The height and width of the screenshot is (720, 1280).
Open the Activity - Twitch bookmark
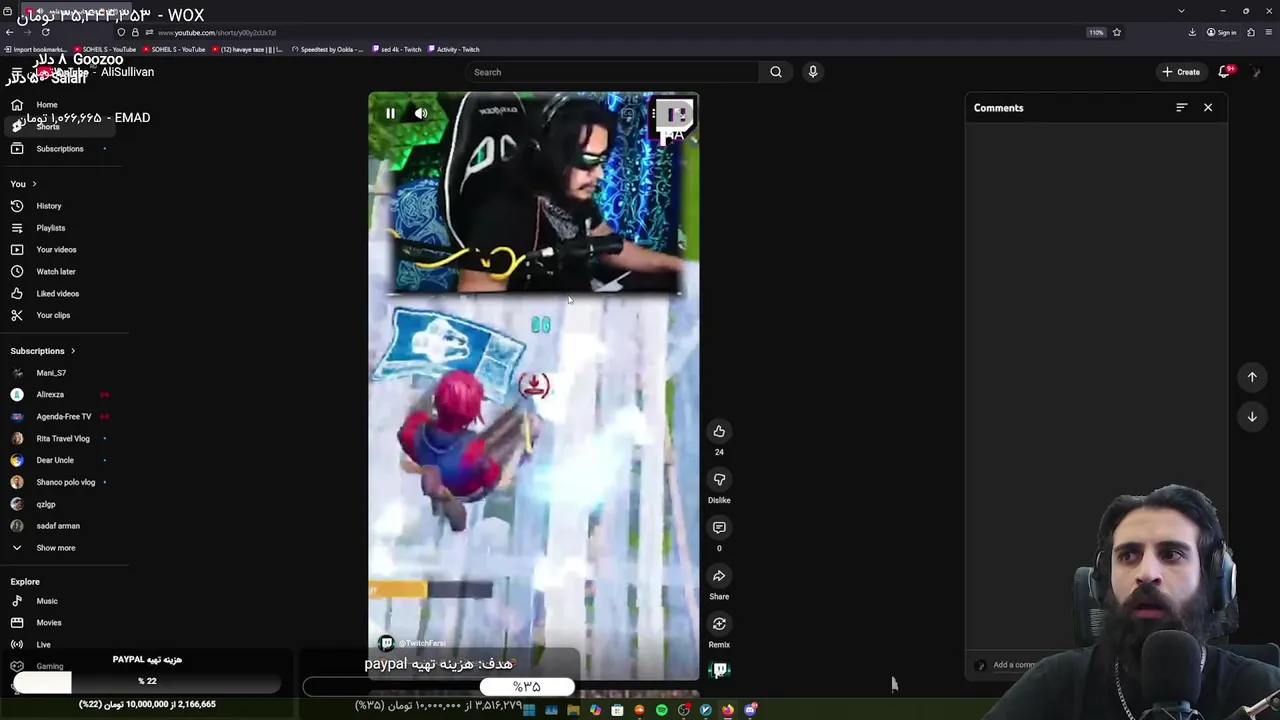point(454,49)
